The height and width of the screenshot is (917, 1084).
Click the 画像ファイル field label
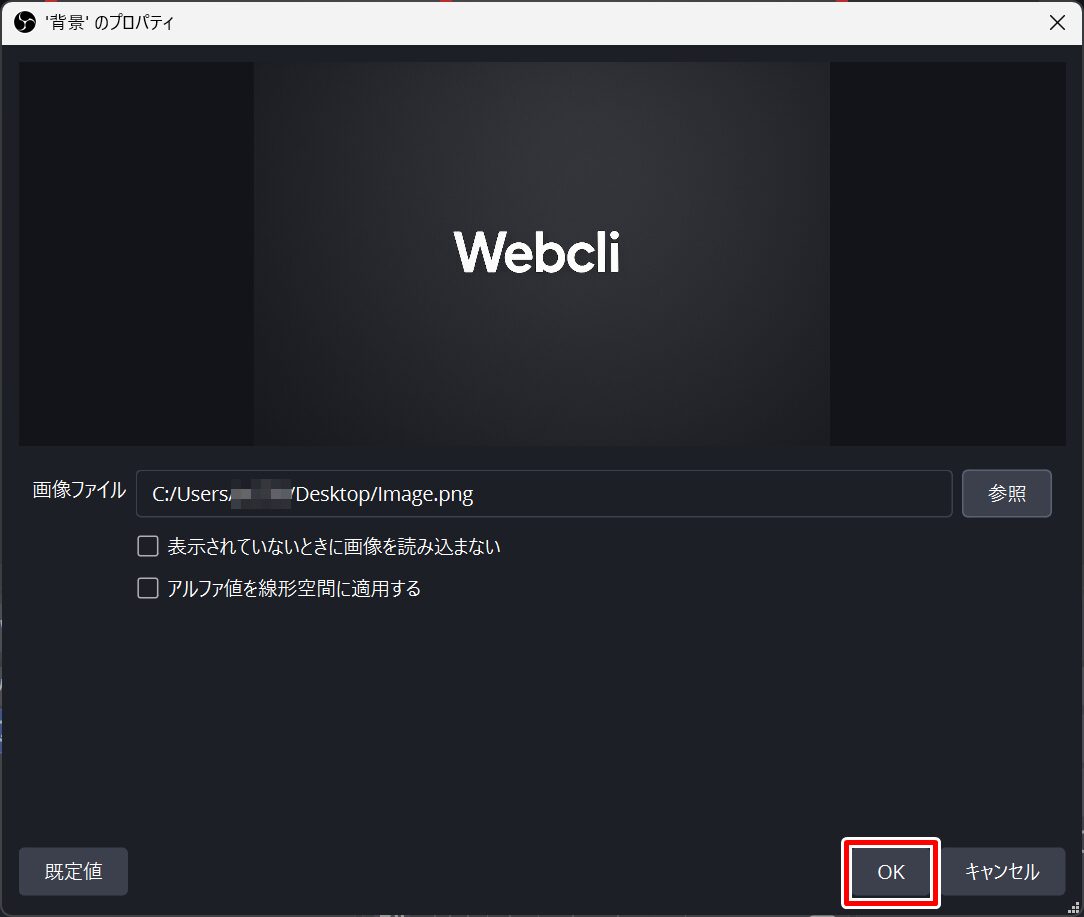pos(80,490)
